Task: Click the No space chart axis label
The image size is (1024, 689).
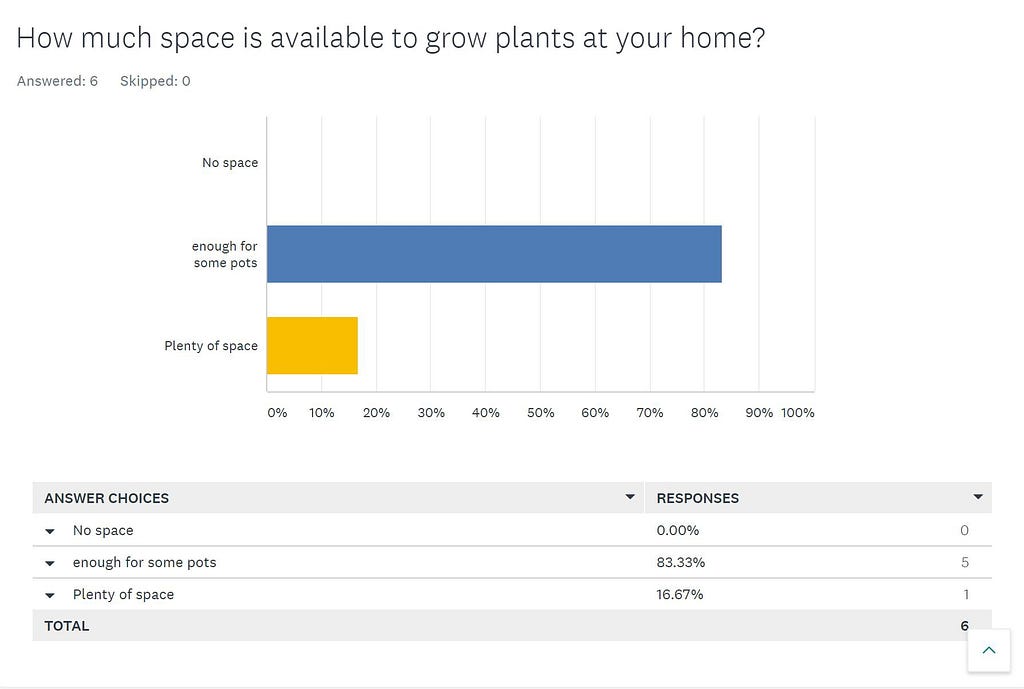Action: (230, 163)
